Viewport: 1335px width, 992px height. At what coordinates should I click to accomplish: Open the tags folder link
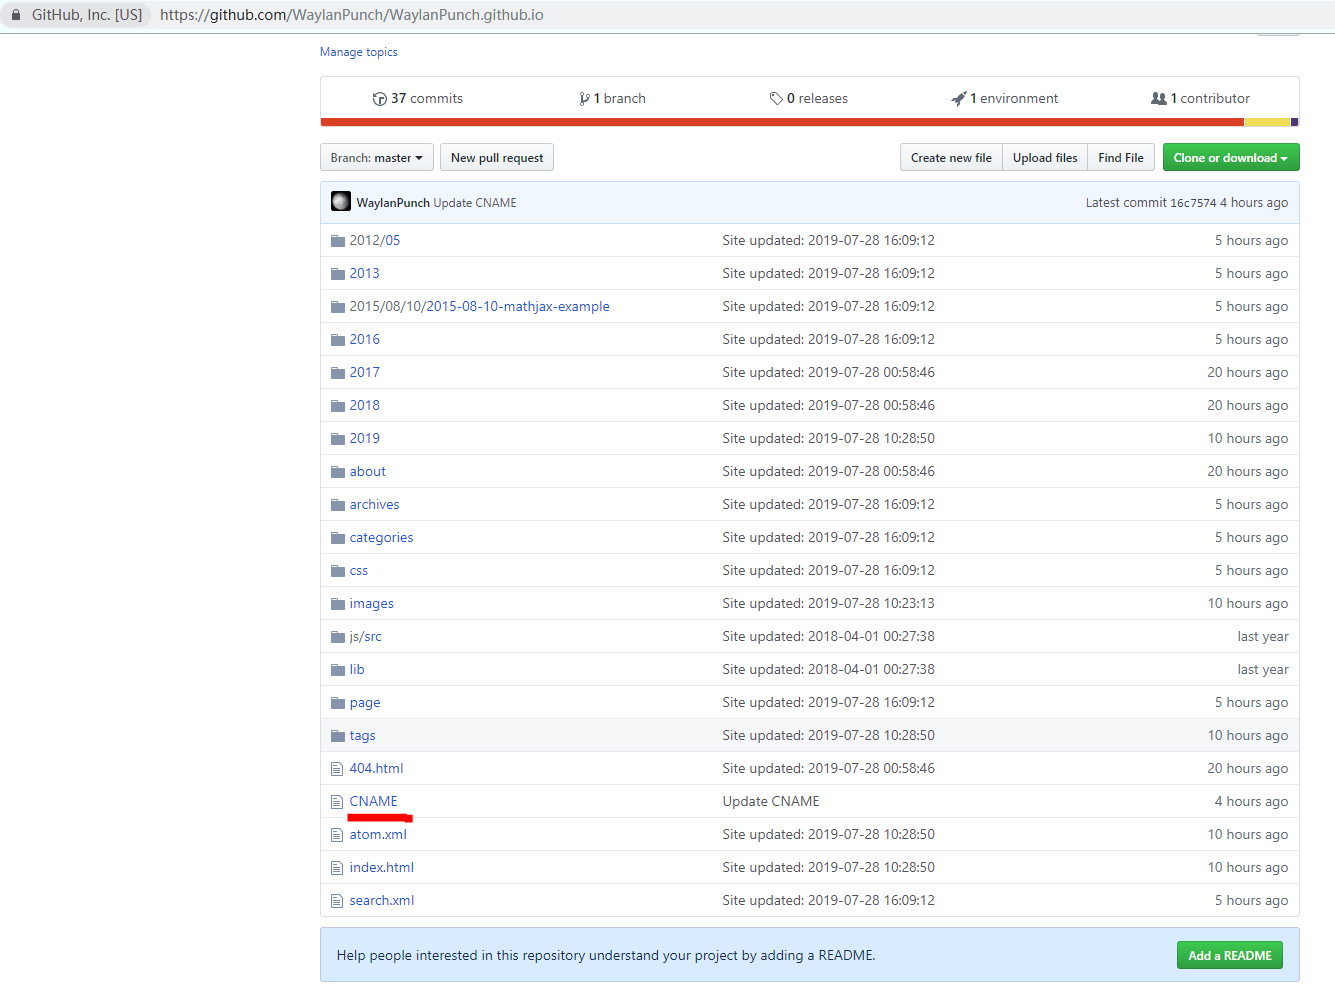(x=363, y=736)
